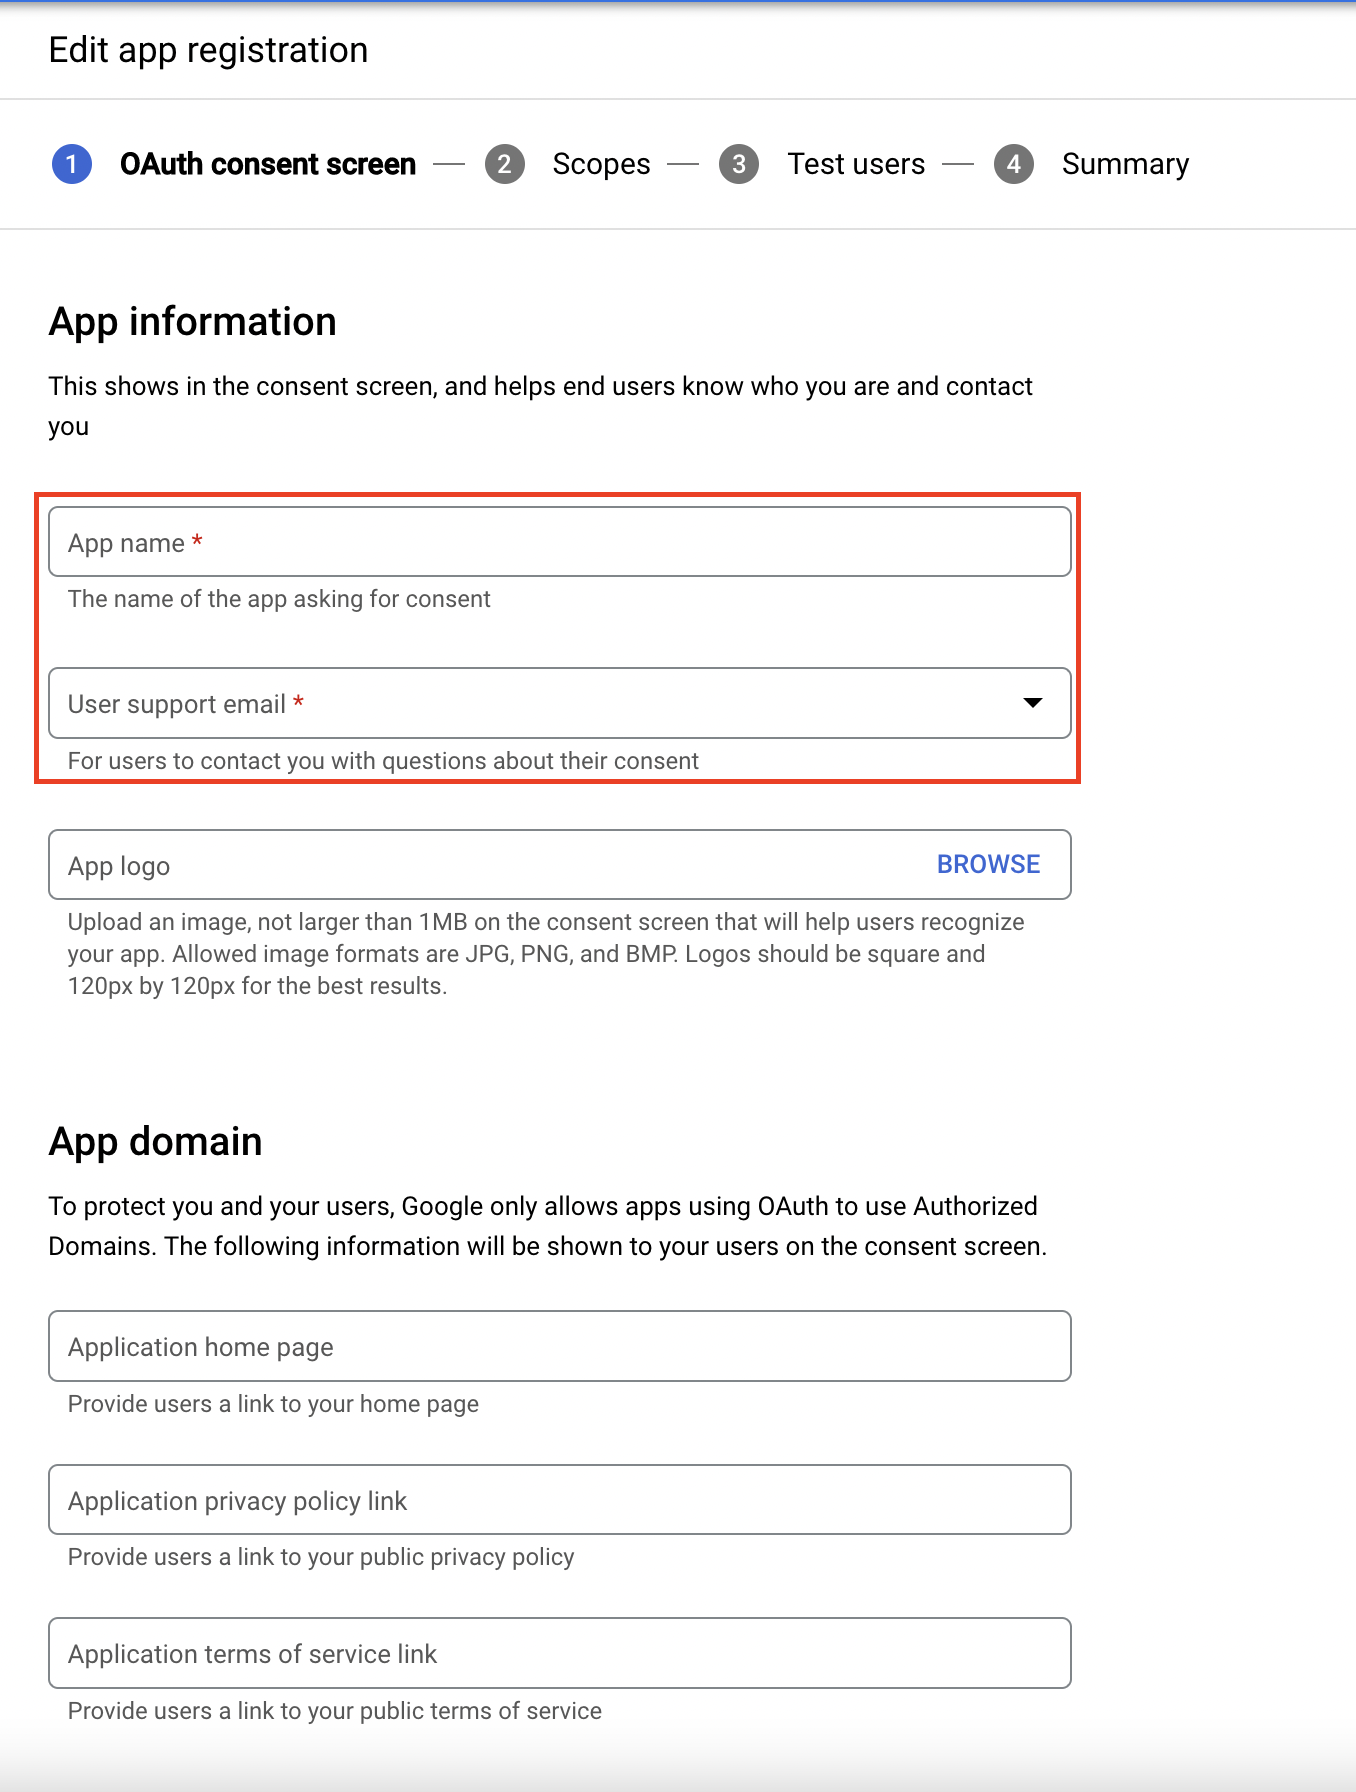1356x1792 pixels.
Task: Click the step 2 Scopes circle icon
Action: point(505,164)
